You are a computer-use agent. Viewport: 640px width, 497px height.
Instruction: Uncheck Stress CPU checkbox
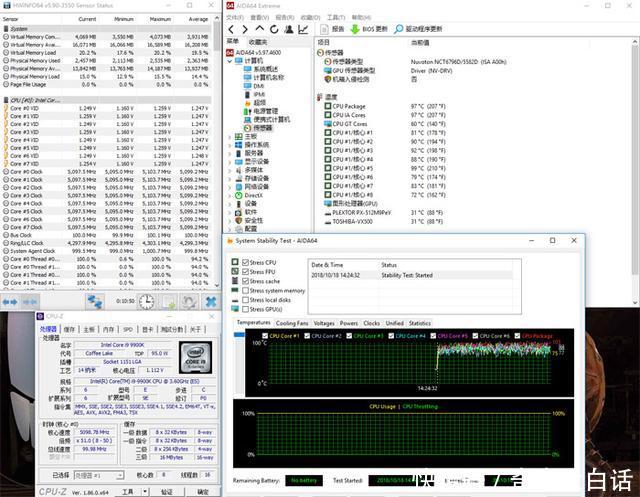click(245, 262)
